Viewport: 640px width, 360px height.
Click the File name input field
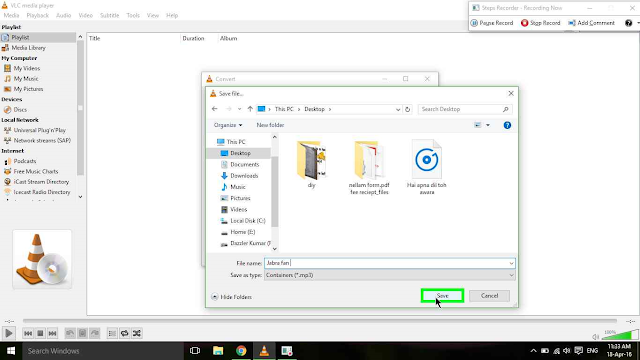coord(386,263)
